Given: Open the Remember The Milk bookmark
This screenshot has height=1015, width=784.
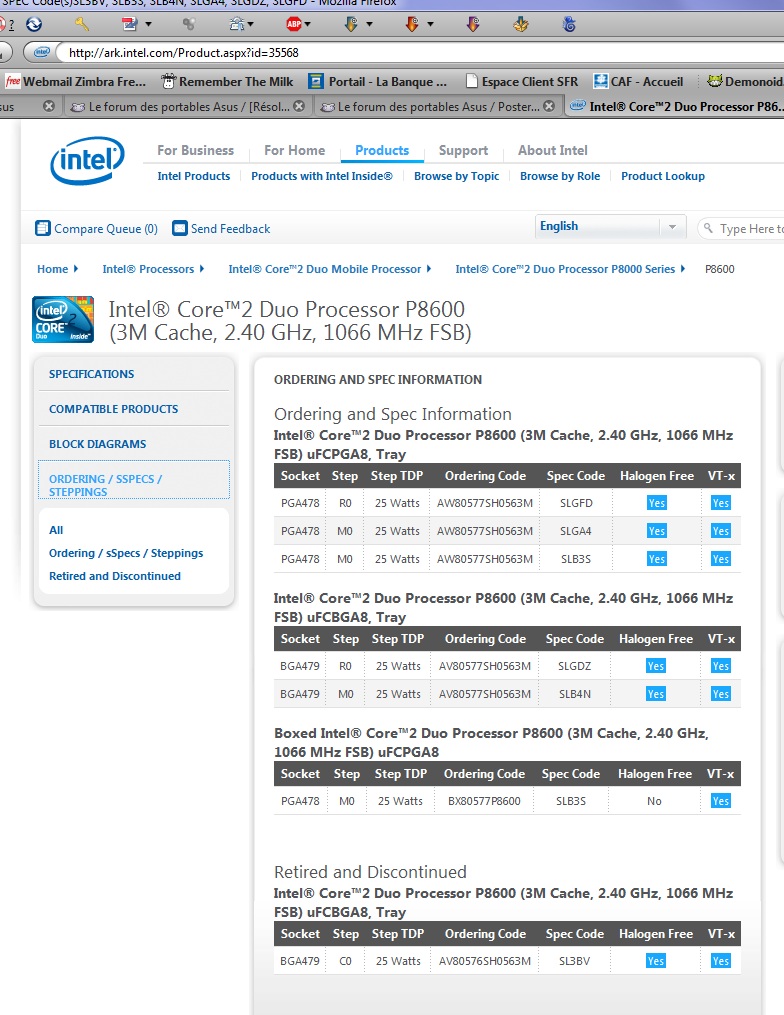Looking at the screenshot, I should (x=227, y=82).
